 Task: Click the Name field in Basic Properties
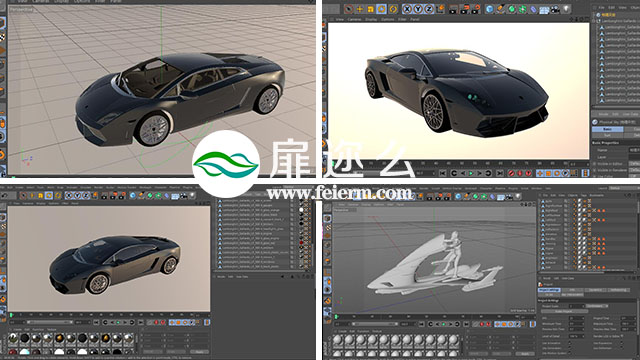click(x=634, y=150)
